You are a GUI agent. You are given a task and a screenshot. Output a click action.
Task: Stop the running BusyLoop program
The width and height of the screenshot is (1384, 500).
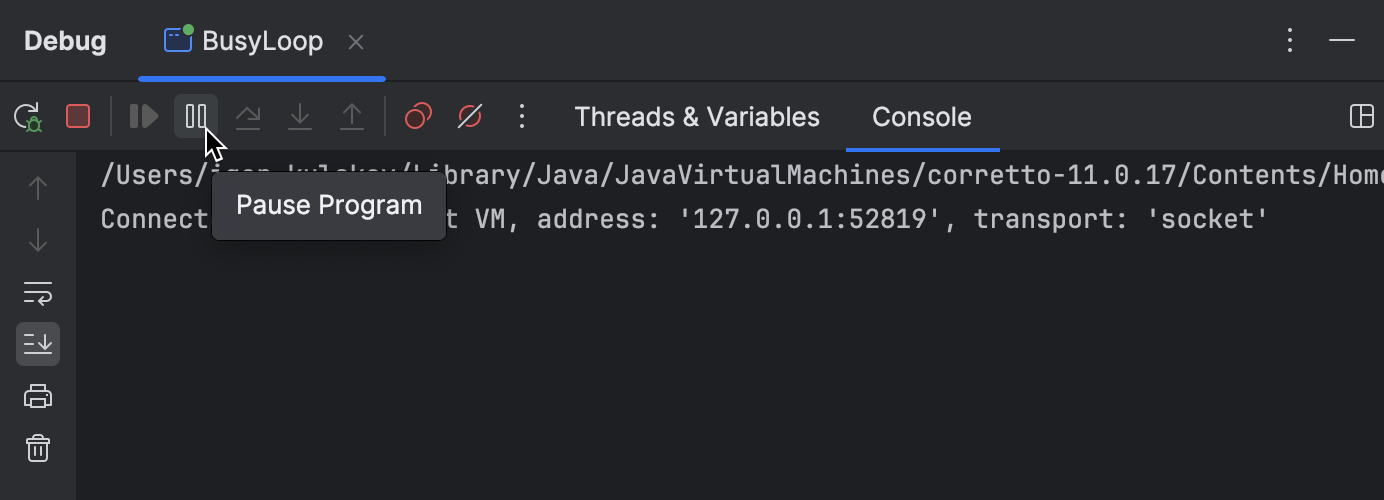pos(78,117)
